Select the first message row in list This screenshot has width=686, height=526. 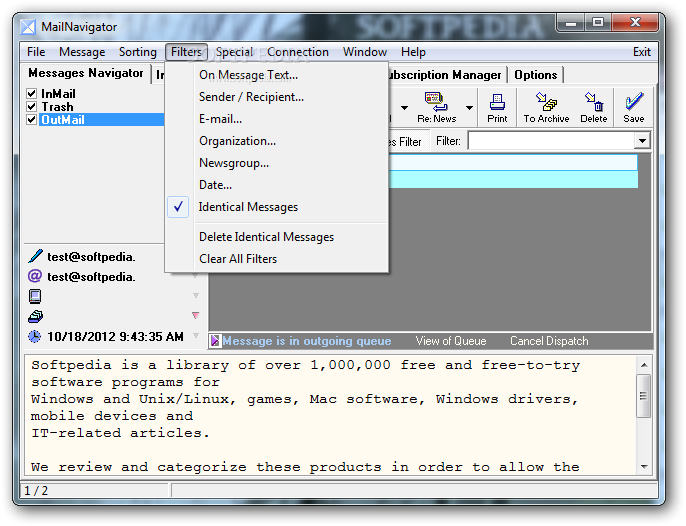point(513,162)
